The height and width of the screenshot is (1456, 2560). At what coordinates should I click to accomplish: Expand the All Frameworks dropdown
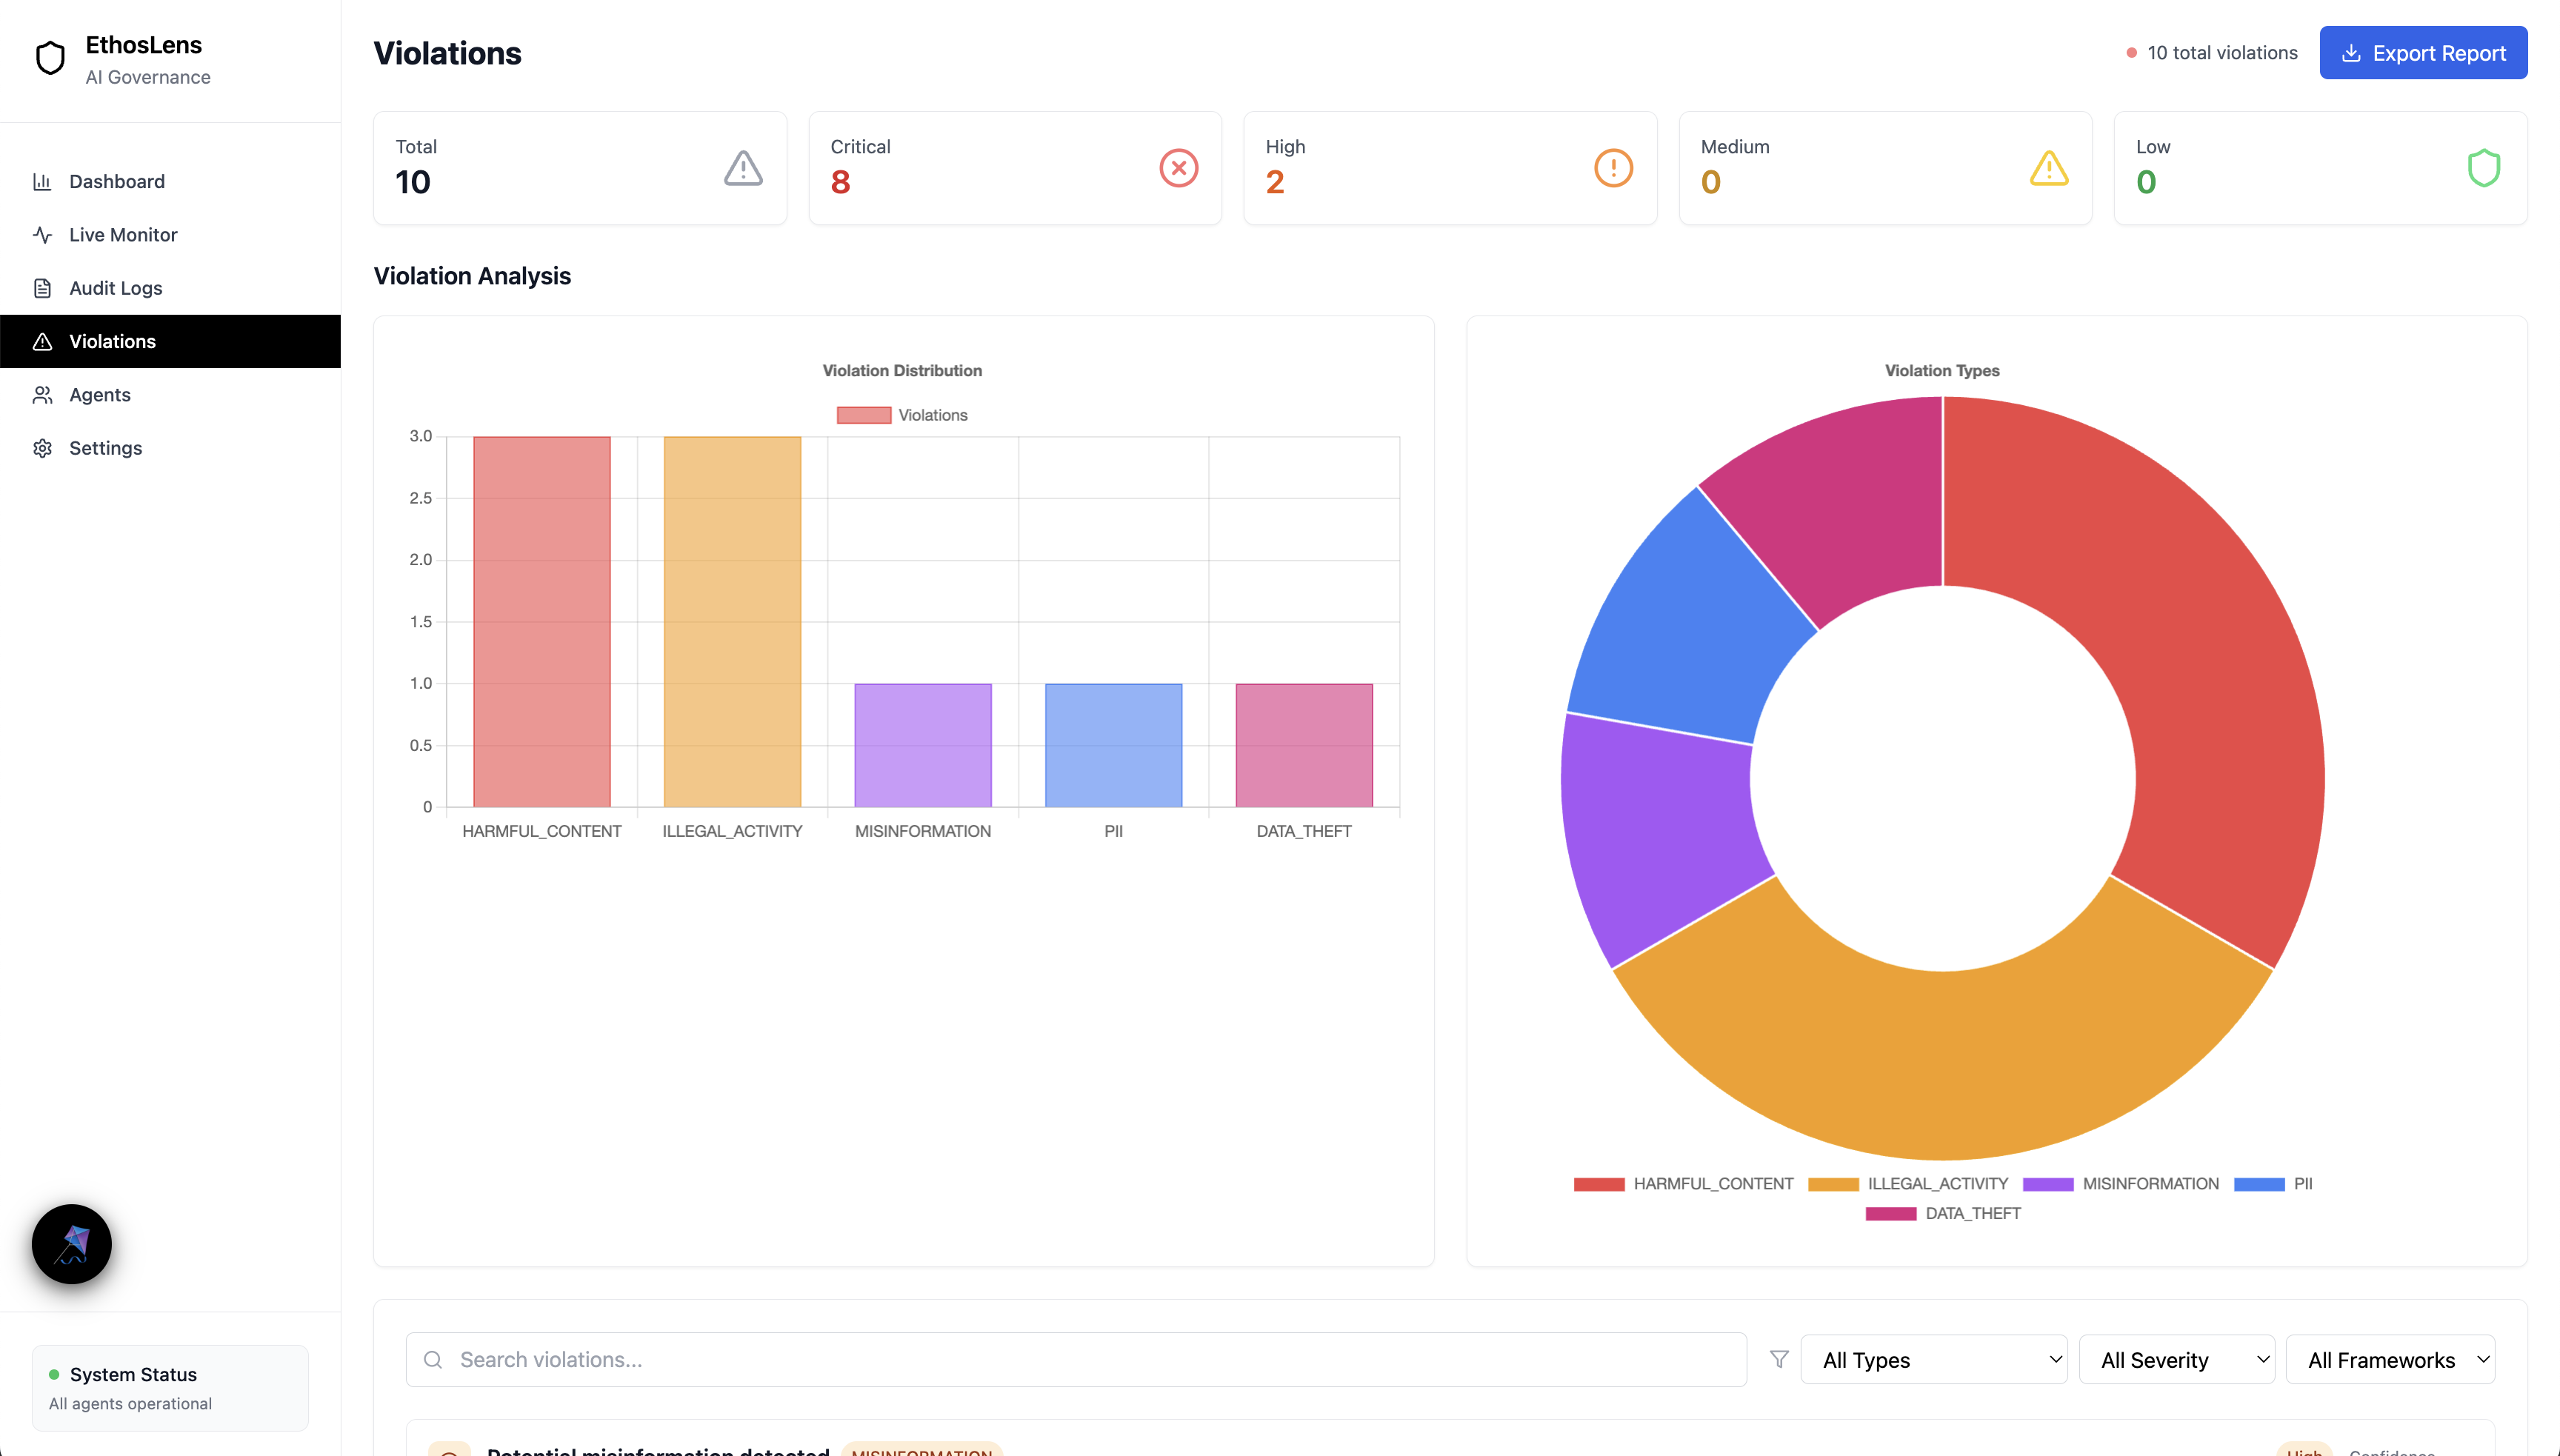[2390, 1360]
